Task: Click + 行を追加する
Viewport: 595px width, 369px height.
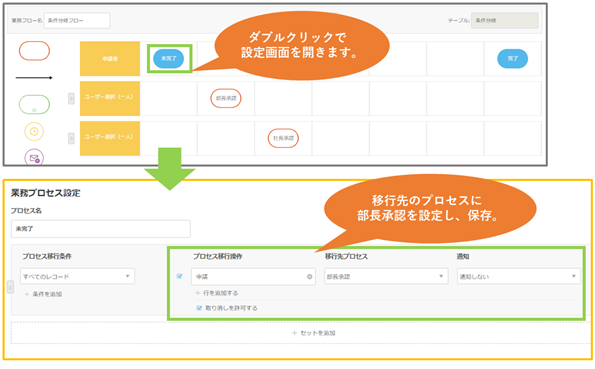Action: pyautogui.click(x=217, y=293)
